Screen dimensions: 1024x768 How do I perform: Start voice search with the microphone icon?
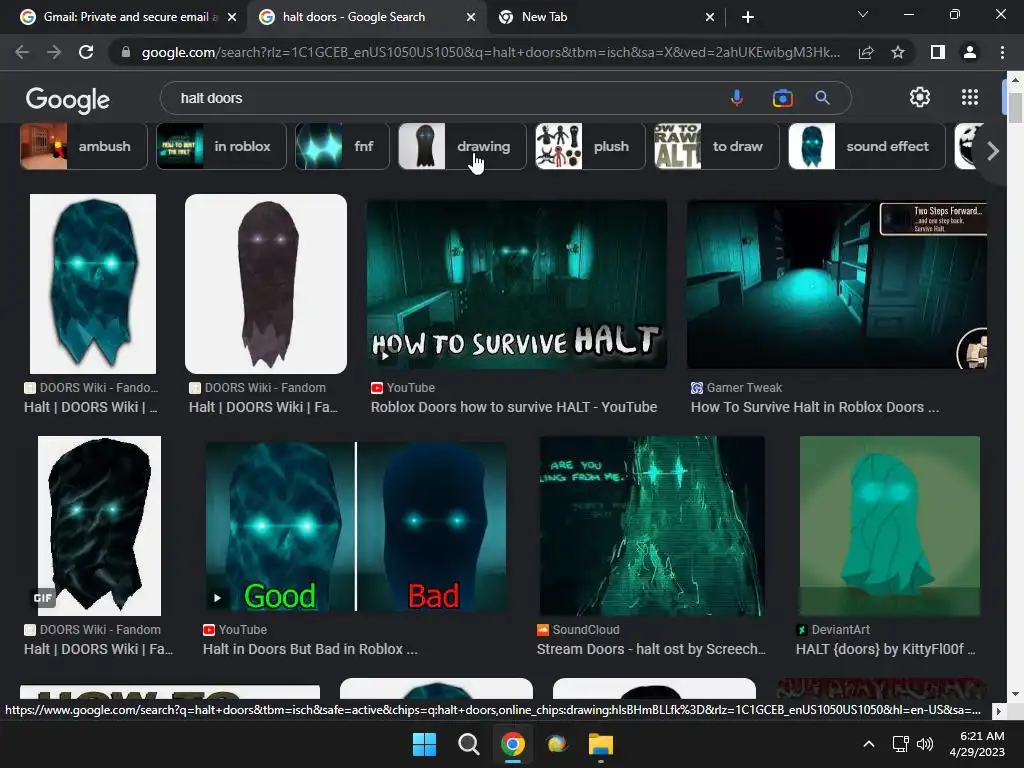tap(737, 98)
